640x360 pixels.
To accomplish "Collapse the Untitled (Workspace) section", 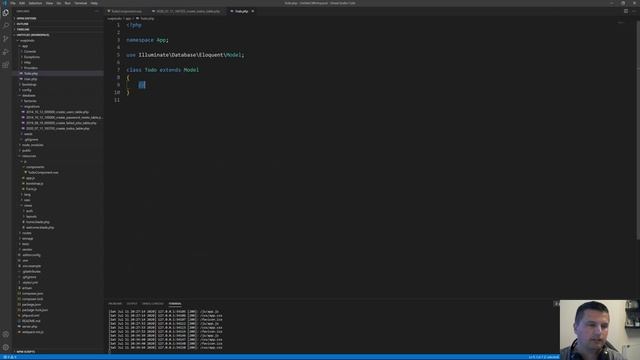I will point(58,35).
